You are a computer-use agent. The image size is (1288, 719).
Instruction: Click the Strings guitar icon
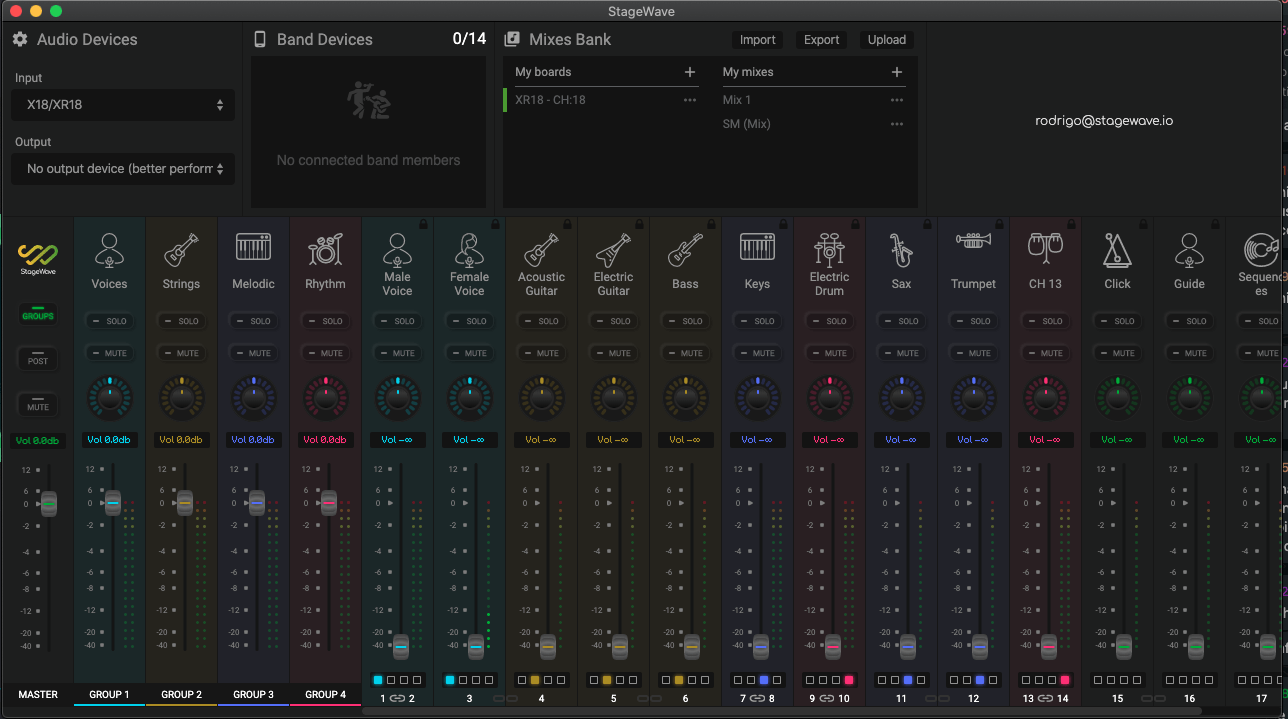click(181, 250)
